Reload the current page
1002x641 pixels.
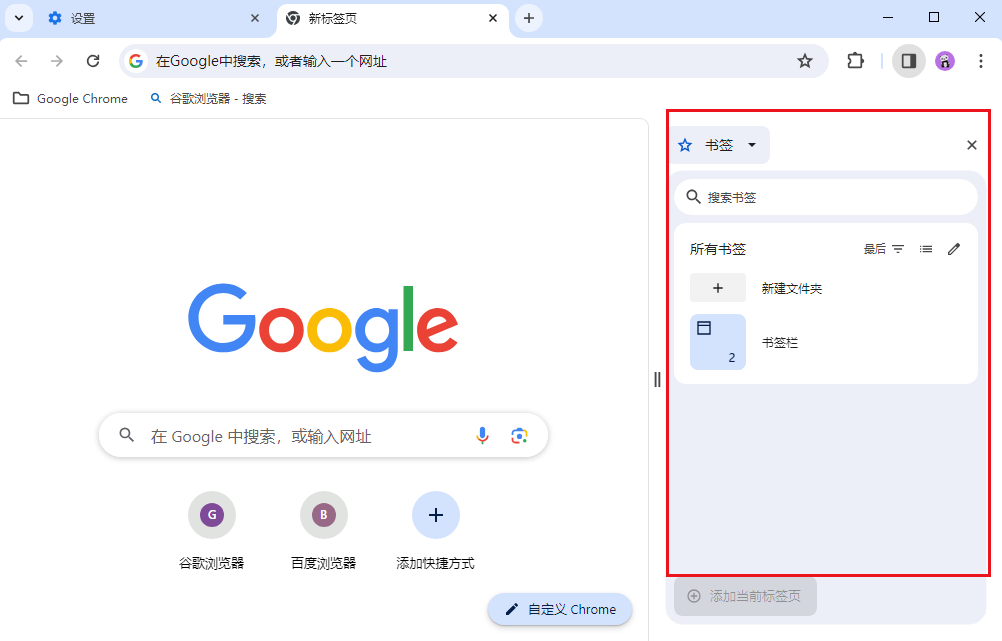point(93,61)
